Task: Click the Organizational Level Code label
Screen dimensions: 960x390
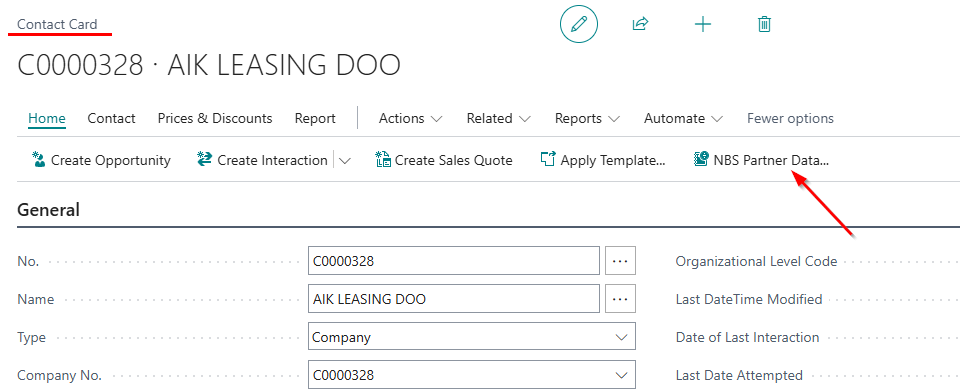Action: 756,261
